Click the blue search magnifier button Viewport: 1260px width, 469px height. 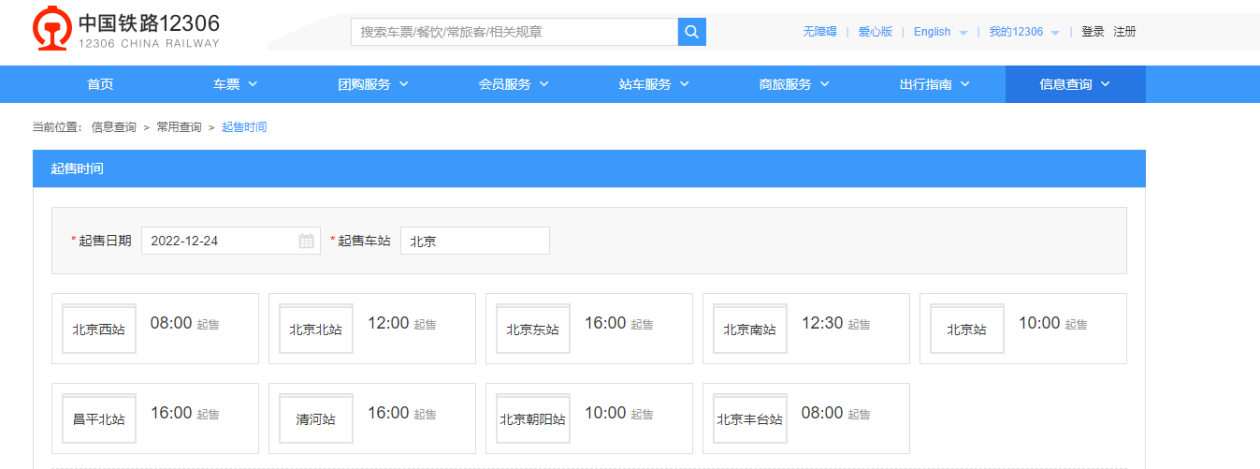pos(692,32)
